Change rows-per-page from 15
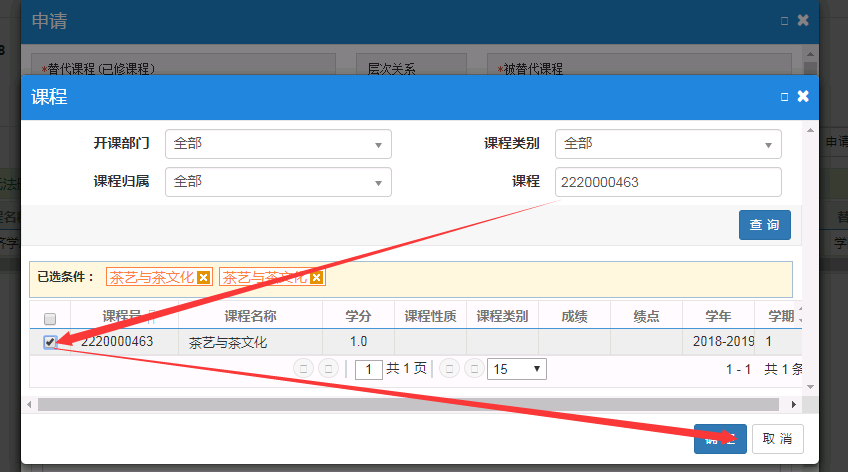Viewport: 848px width, 472px height. coord(516,369)
